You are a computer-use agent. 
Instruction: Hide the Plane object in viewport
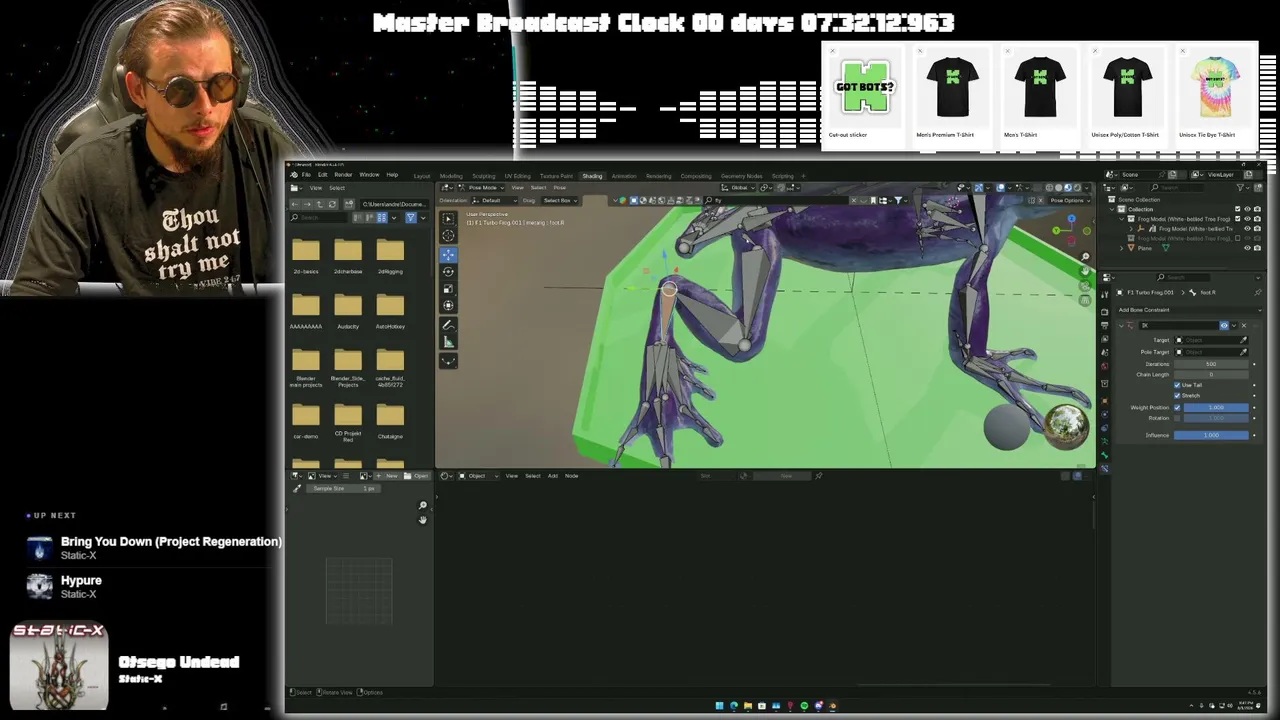[1247, 248]
